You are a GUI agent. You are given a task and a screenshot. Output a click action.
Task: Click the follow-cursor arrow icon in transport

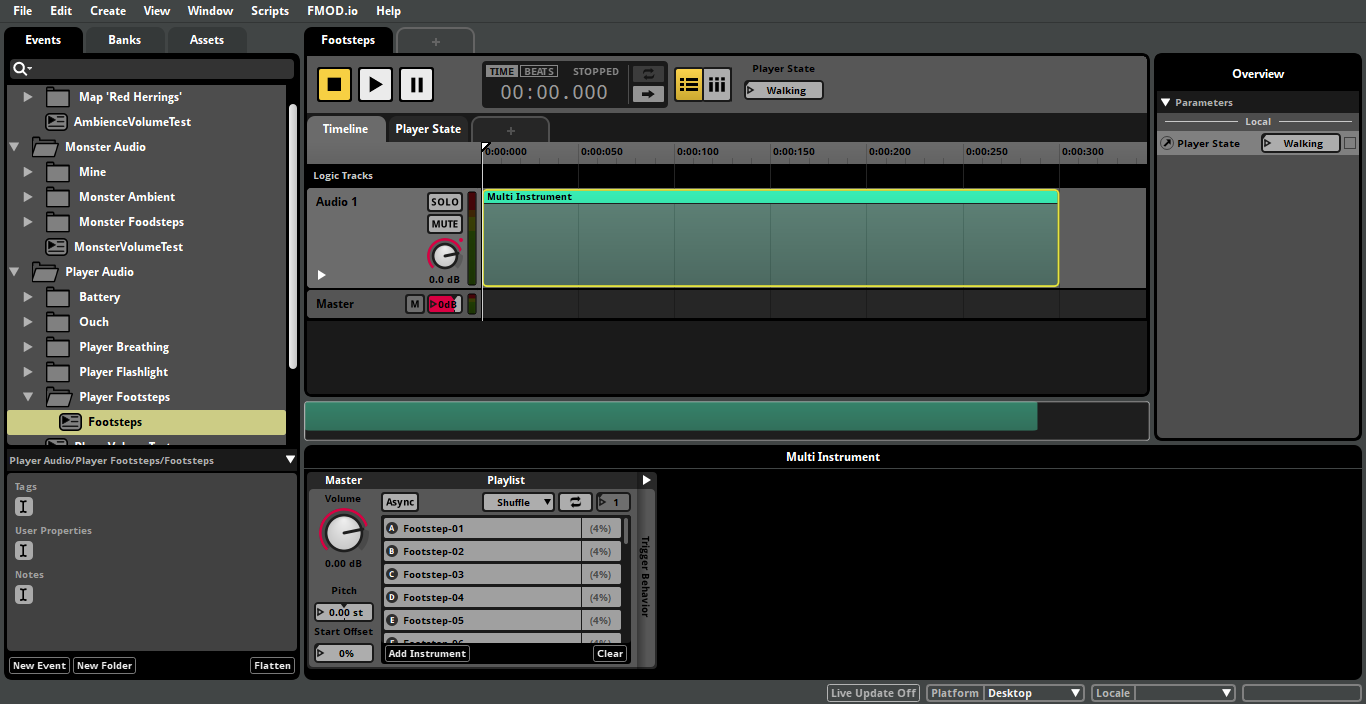[648, 94]
